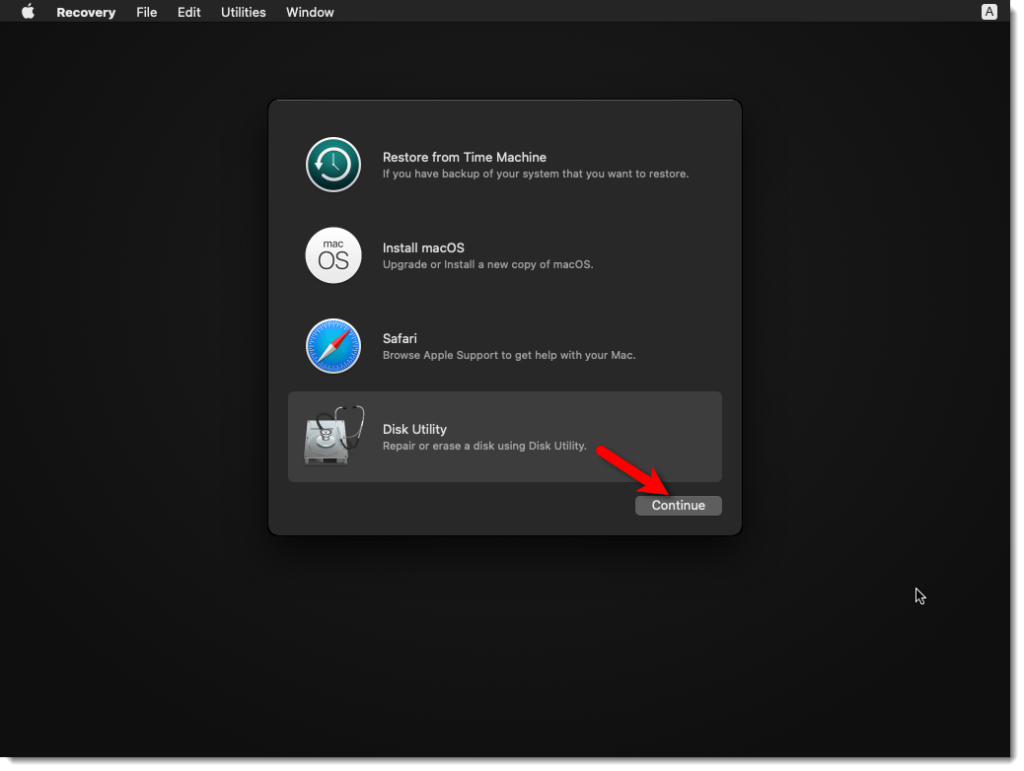Screen dimensions: 1024x771
Task: Open the Apple logo menu
Action: point(27,12)
